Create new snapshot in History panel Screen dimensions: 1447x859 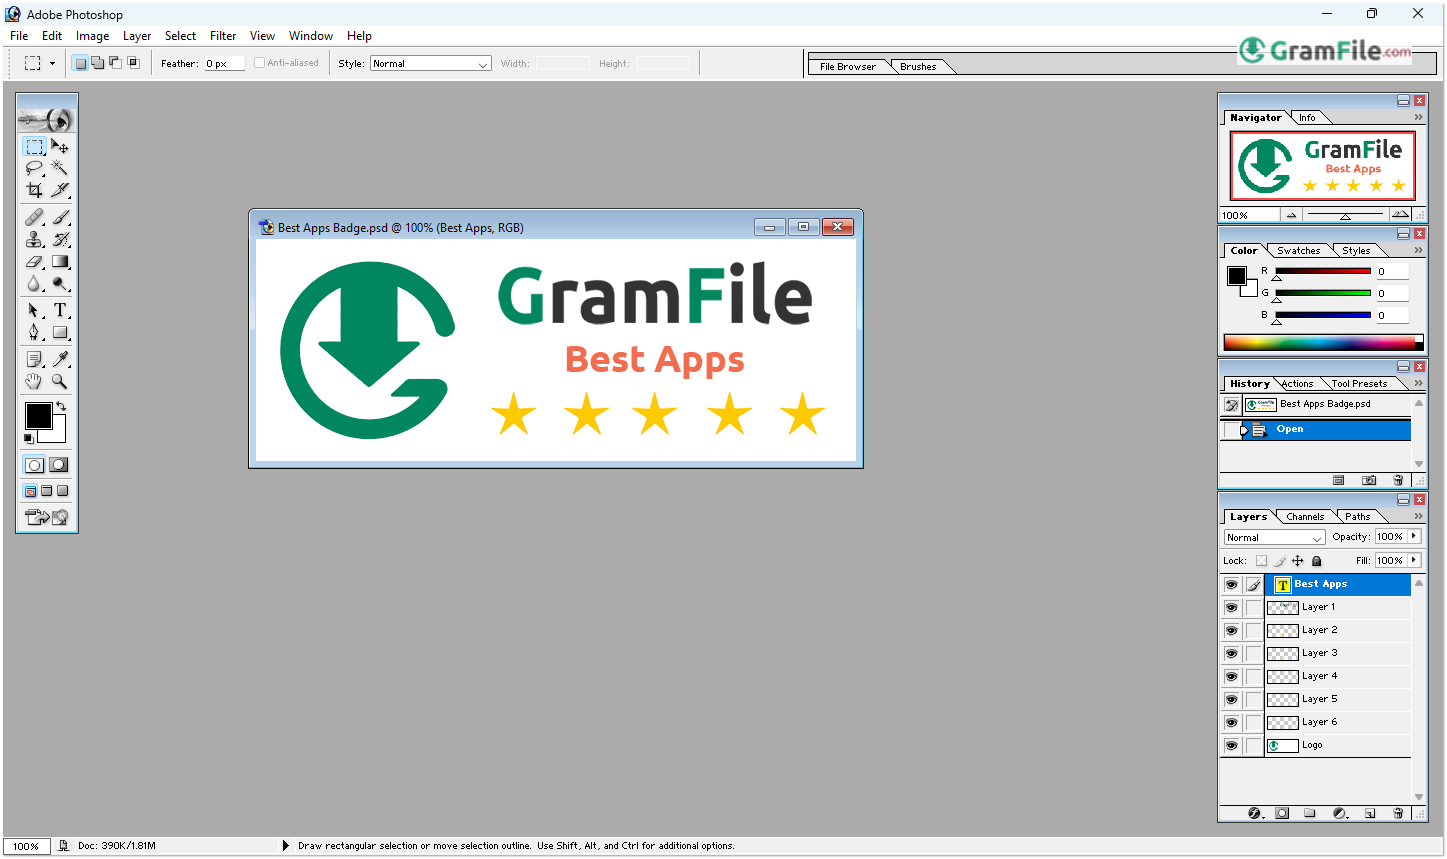[1369, 480]
